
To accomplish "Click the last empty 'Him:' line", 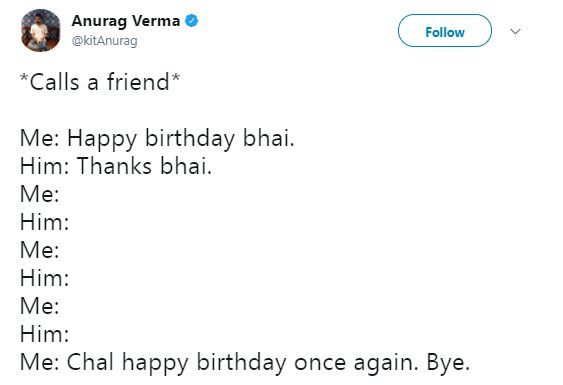I will click(45, 334).
